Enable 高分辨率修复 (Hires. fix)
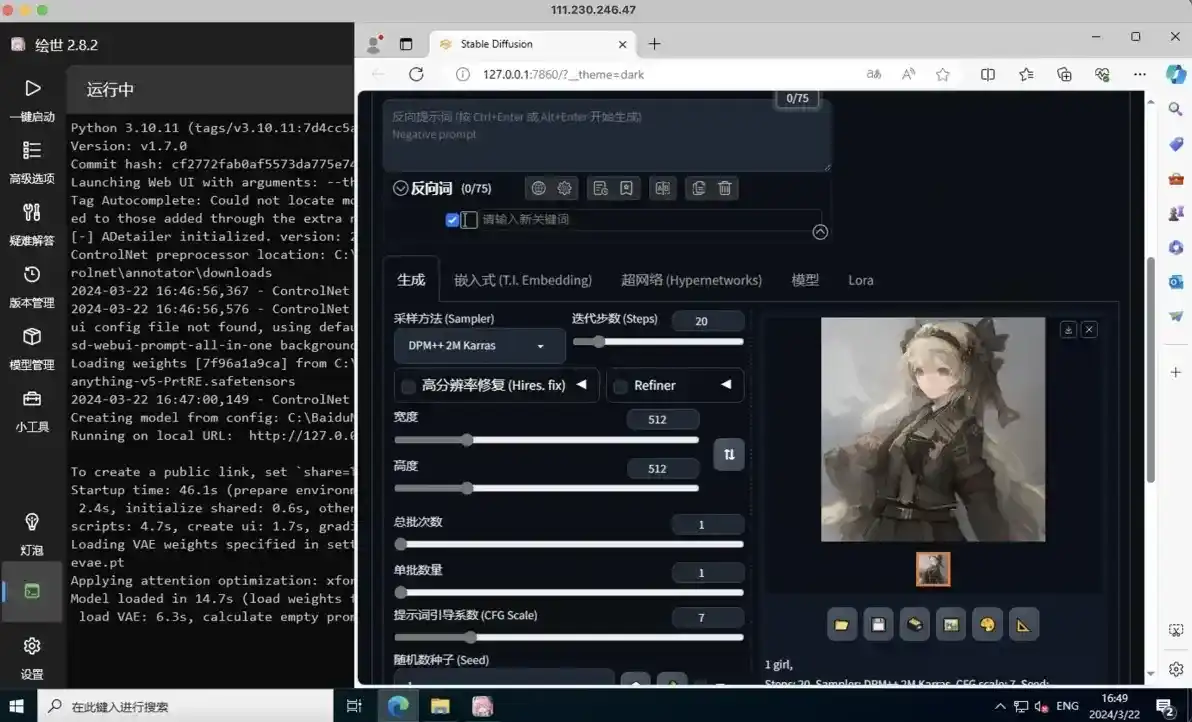The width and height of the screenshot is (1192, 722). point(409,385)
